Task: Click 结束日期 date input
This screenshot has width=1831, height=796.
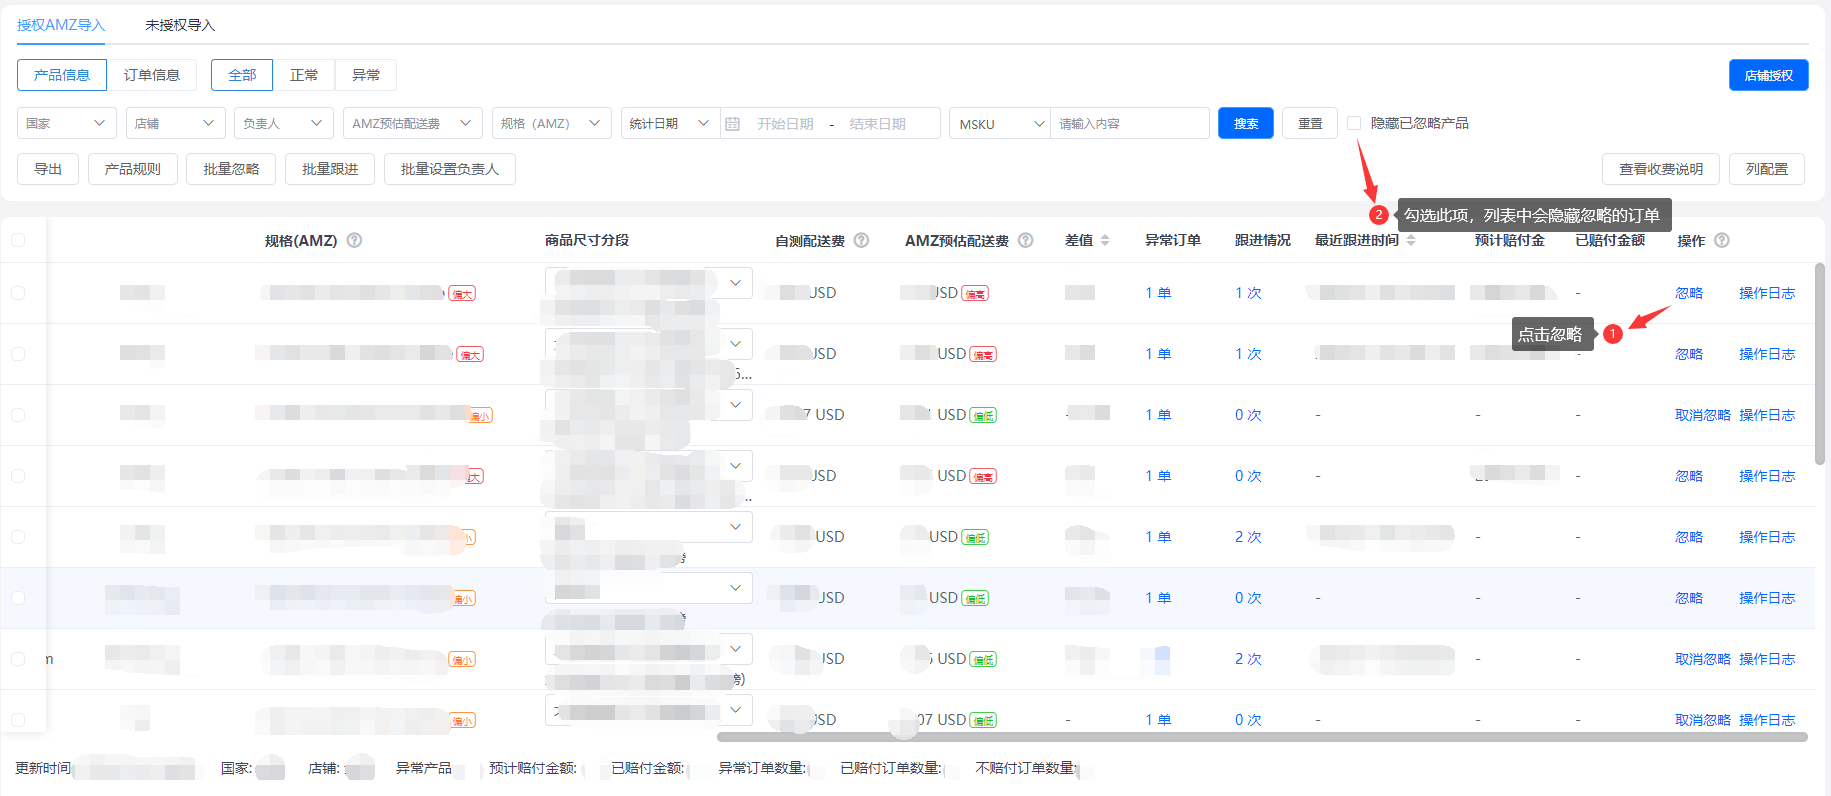Action: (x=878, y=123)
